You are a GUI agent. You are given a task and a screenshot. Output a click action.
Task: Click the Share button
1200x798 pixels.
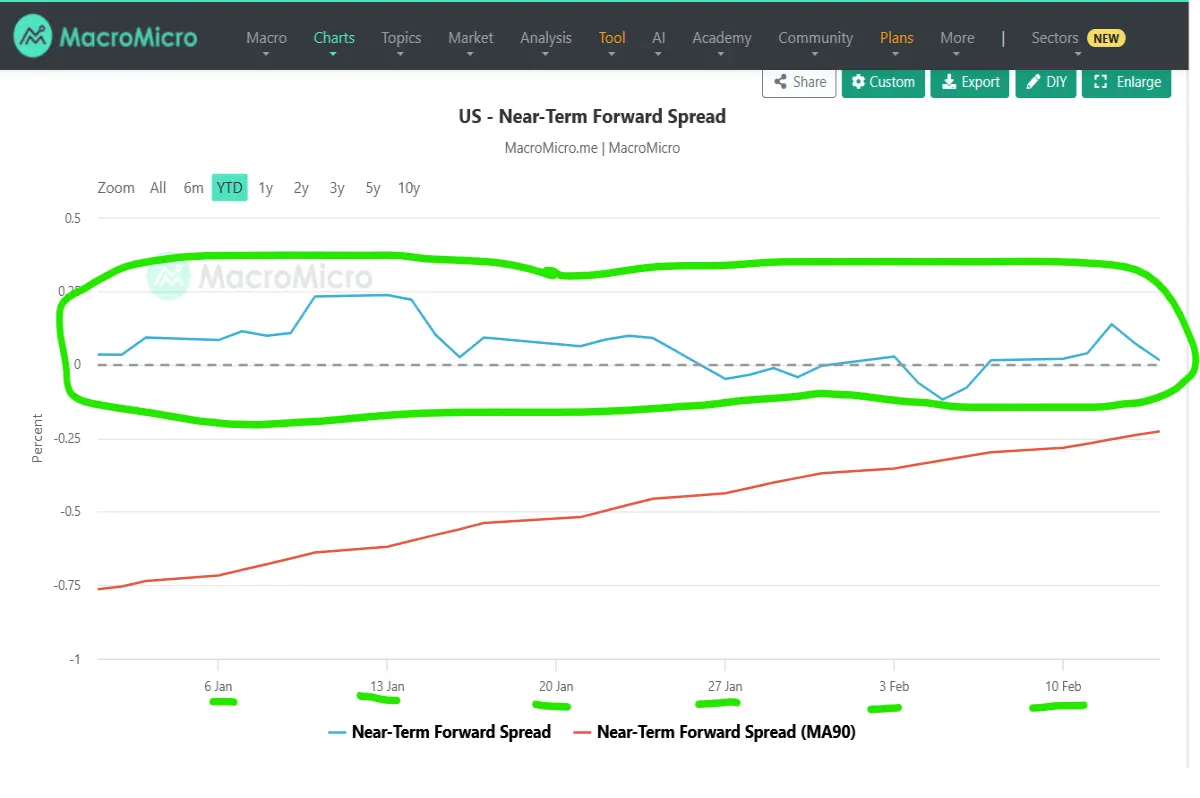click(799, 82)
